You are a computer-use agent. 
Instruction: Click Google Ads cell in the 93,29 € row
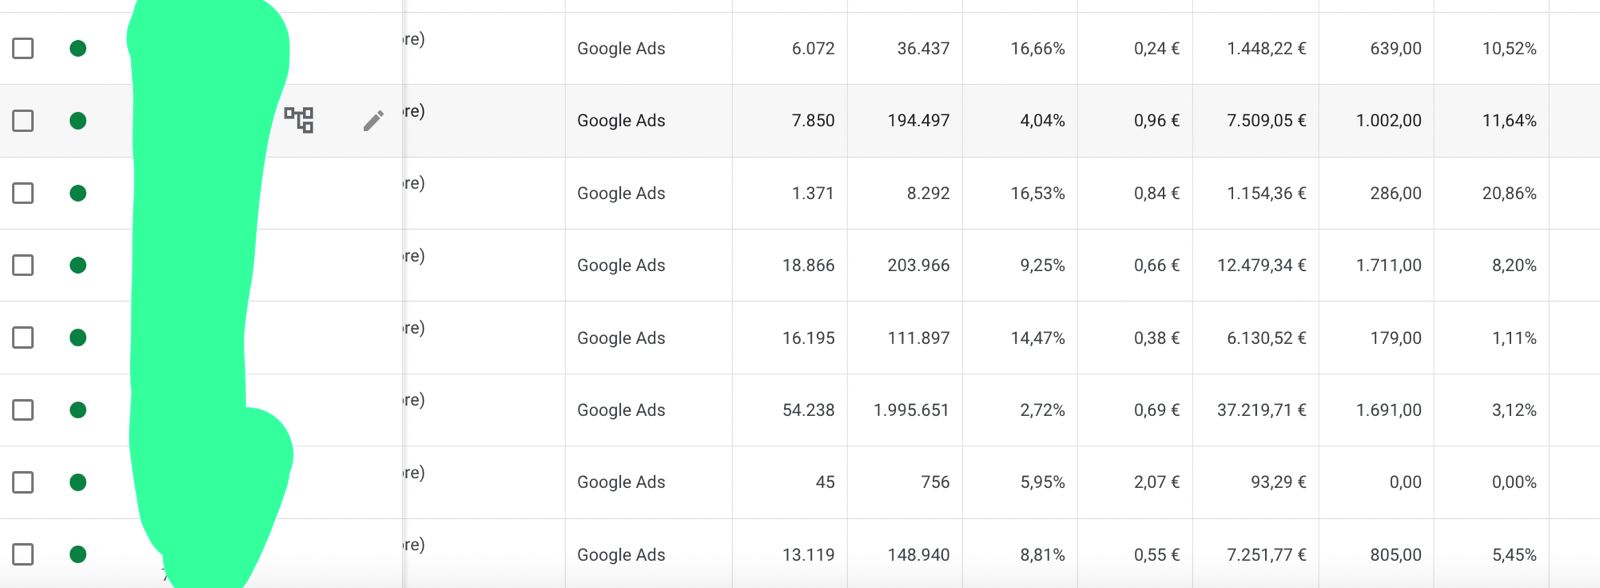(x=621, y=482)
